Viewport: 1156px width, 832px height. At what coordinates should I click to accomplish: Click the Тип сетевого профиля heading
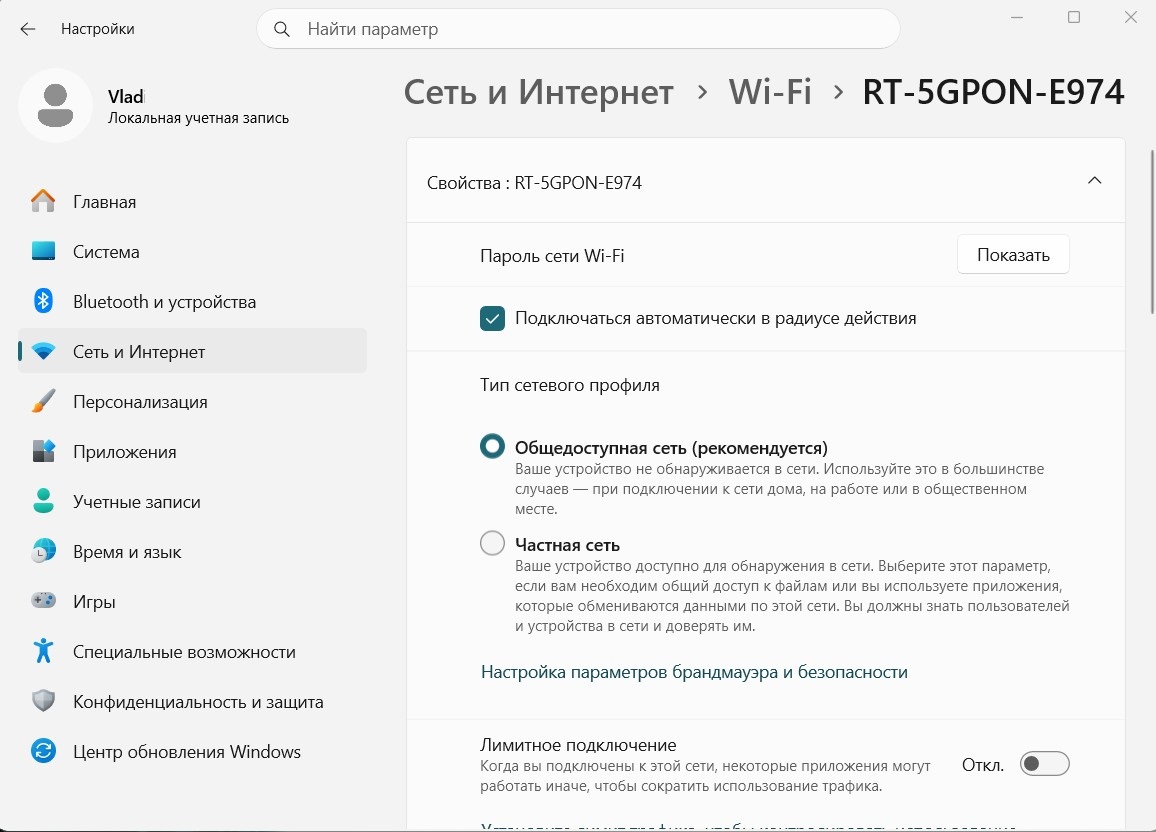click(570, 385)
